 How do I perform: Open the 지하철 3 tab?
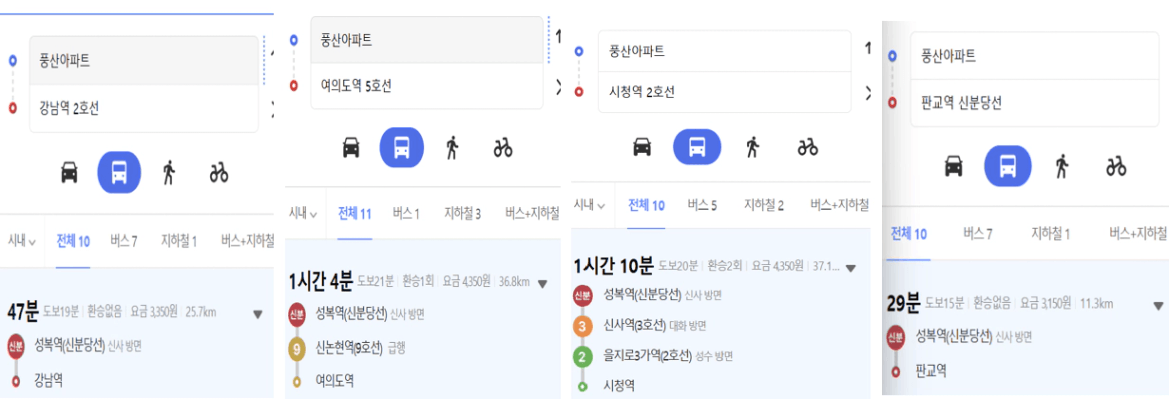click(x=462, y=214)
